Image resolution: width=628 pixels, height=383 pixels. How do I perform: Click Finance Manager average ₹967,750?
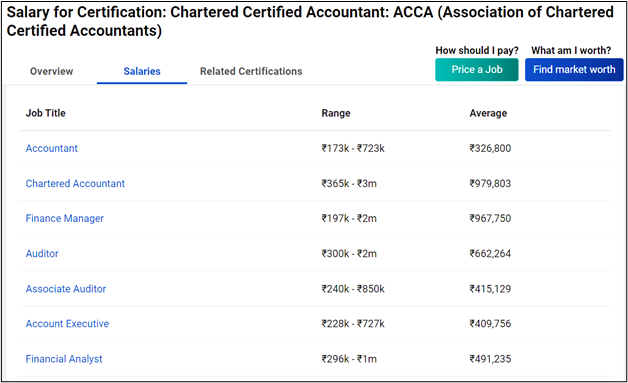click(490, 218)
